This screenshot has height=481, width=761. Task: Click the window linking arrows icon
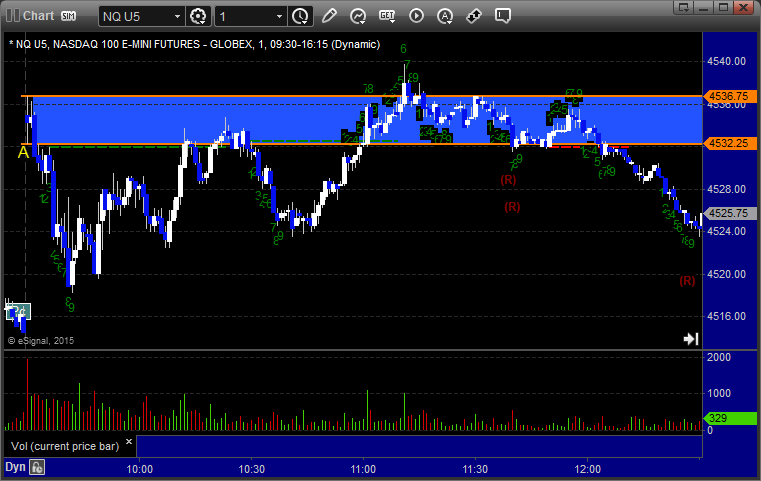click(474, 16)
